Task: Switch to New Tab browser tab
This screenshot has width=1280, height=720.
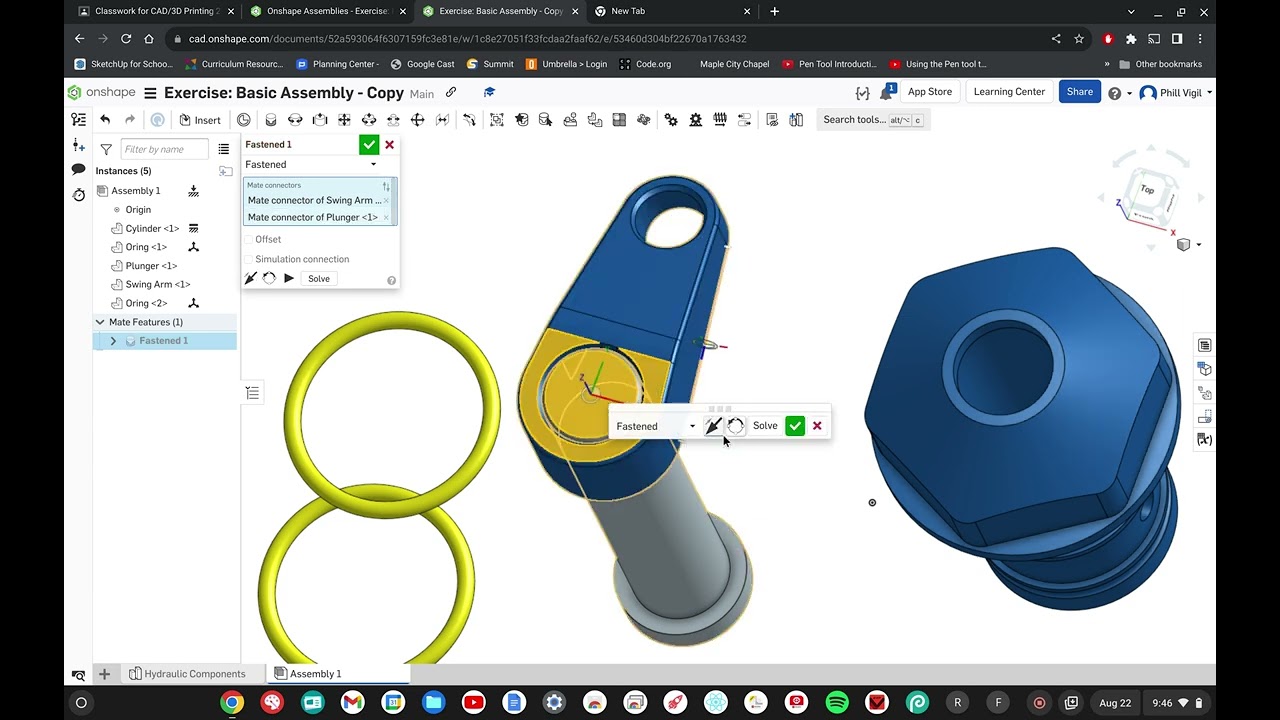Action: [x=672, y=11]
